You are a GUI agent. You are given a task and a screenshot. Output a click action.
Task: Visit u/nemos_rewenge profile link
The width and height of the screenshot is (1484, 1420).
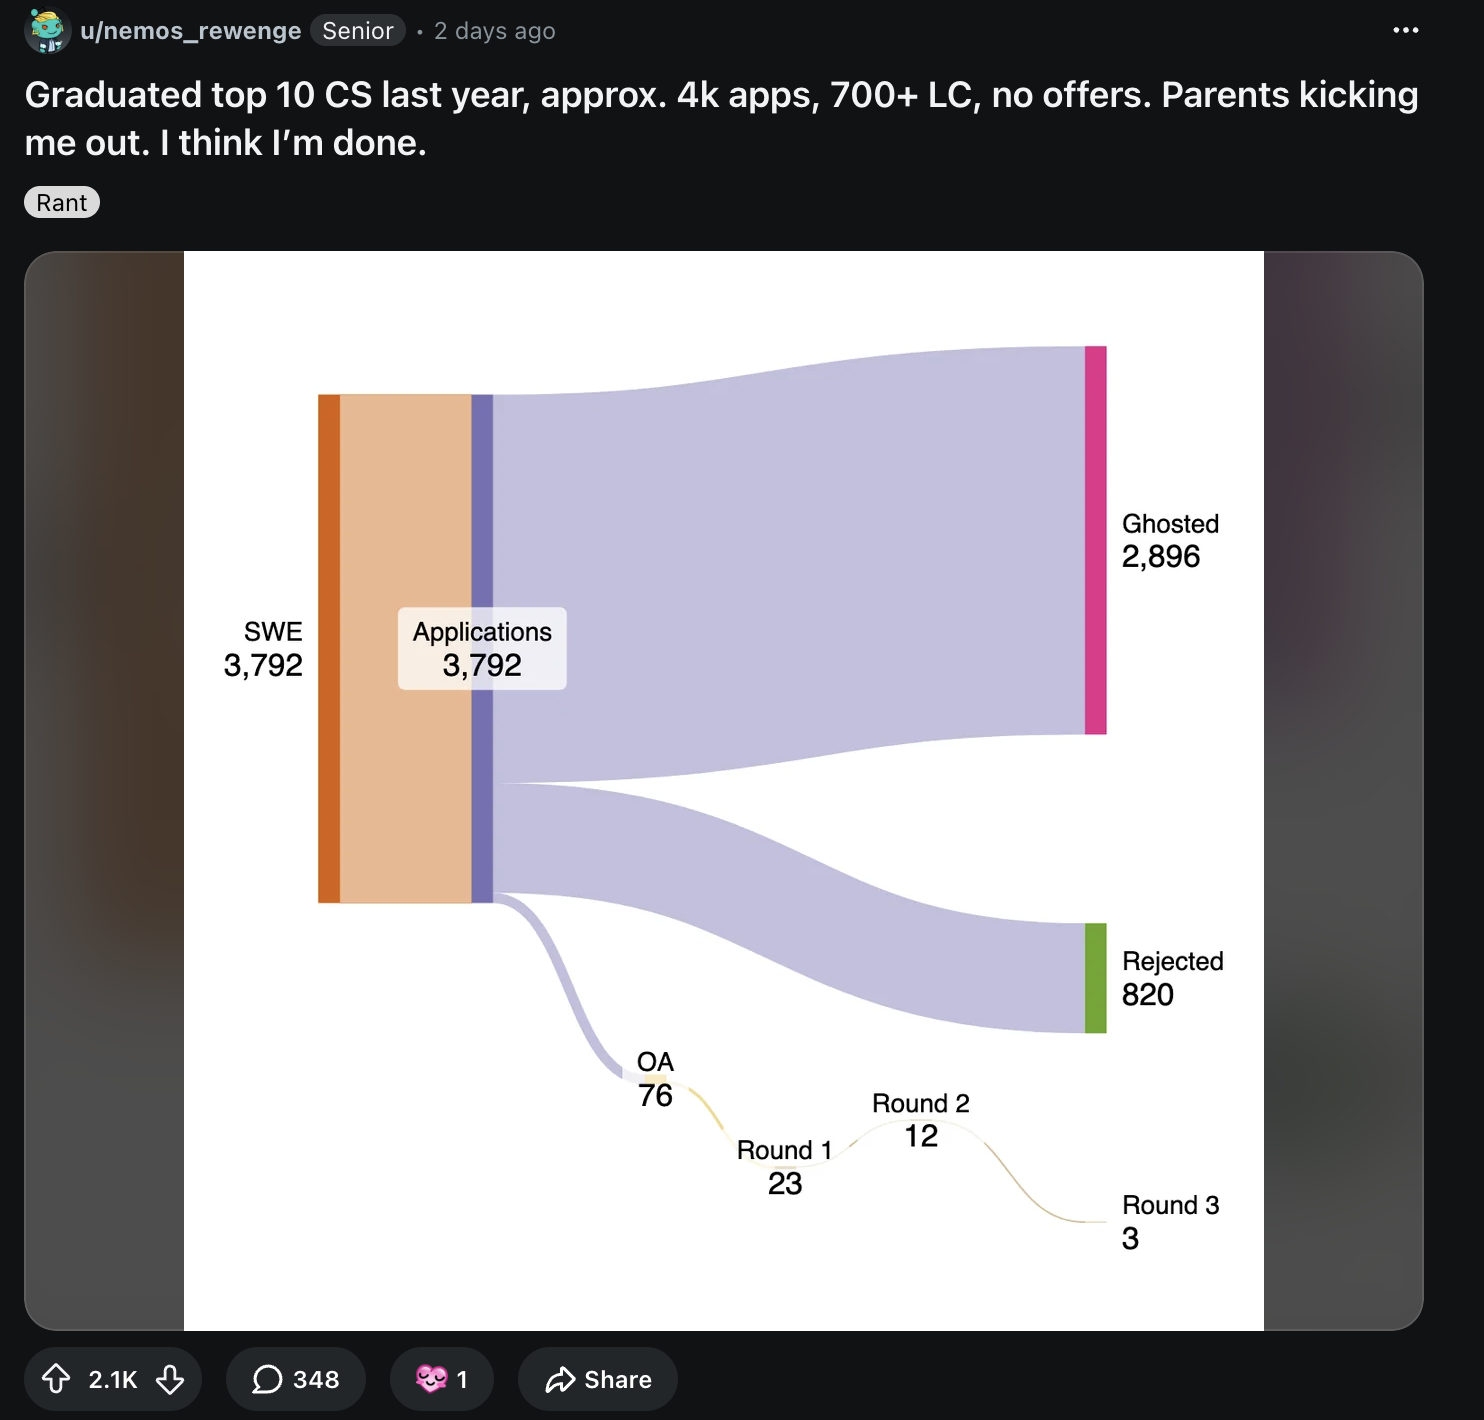point(190,31)
